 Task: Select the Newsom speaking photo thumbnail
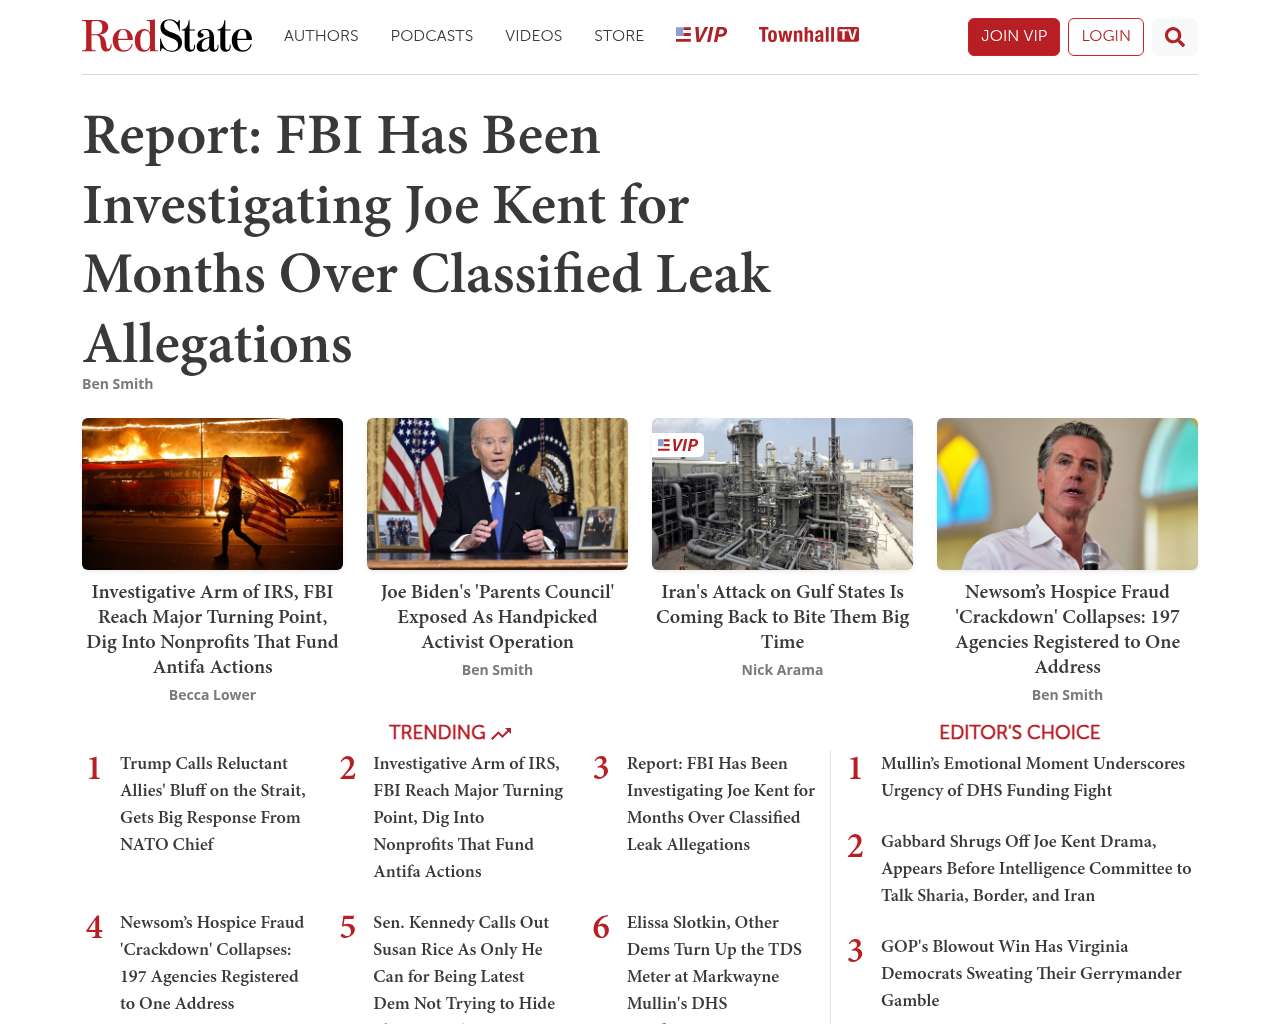pyautogui.click(x=1067, y=494)
